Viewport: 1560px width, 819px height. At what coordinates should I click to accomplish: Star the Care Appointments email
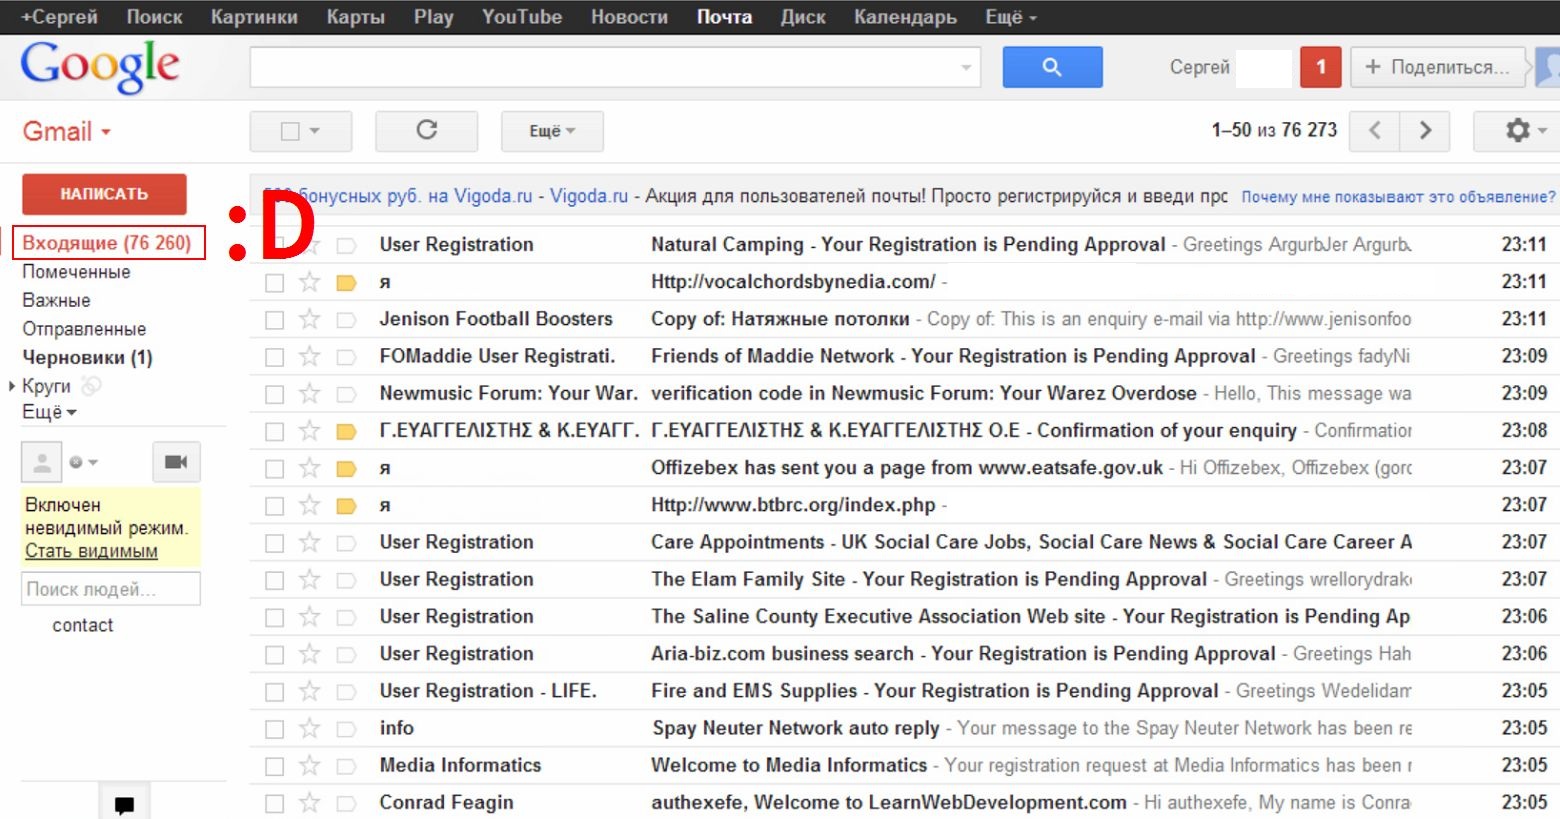(x=310, y=542)
